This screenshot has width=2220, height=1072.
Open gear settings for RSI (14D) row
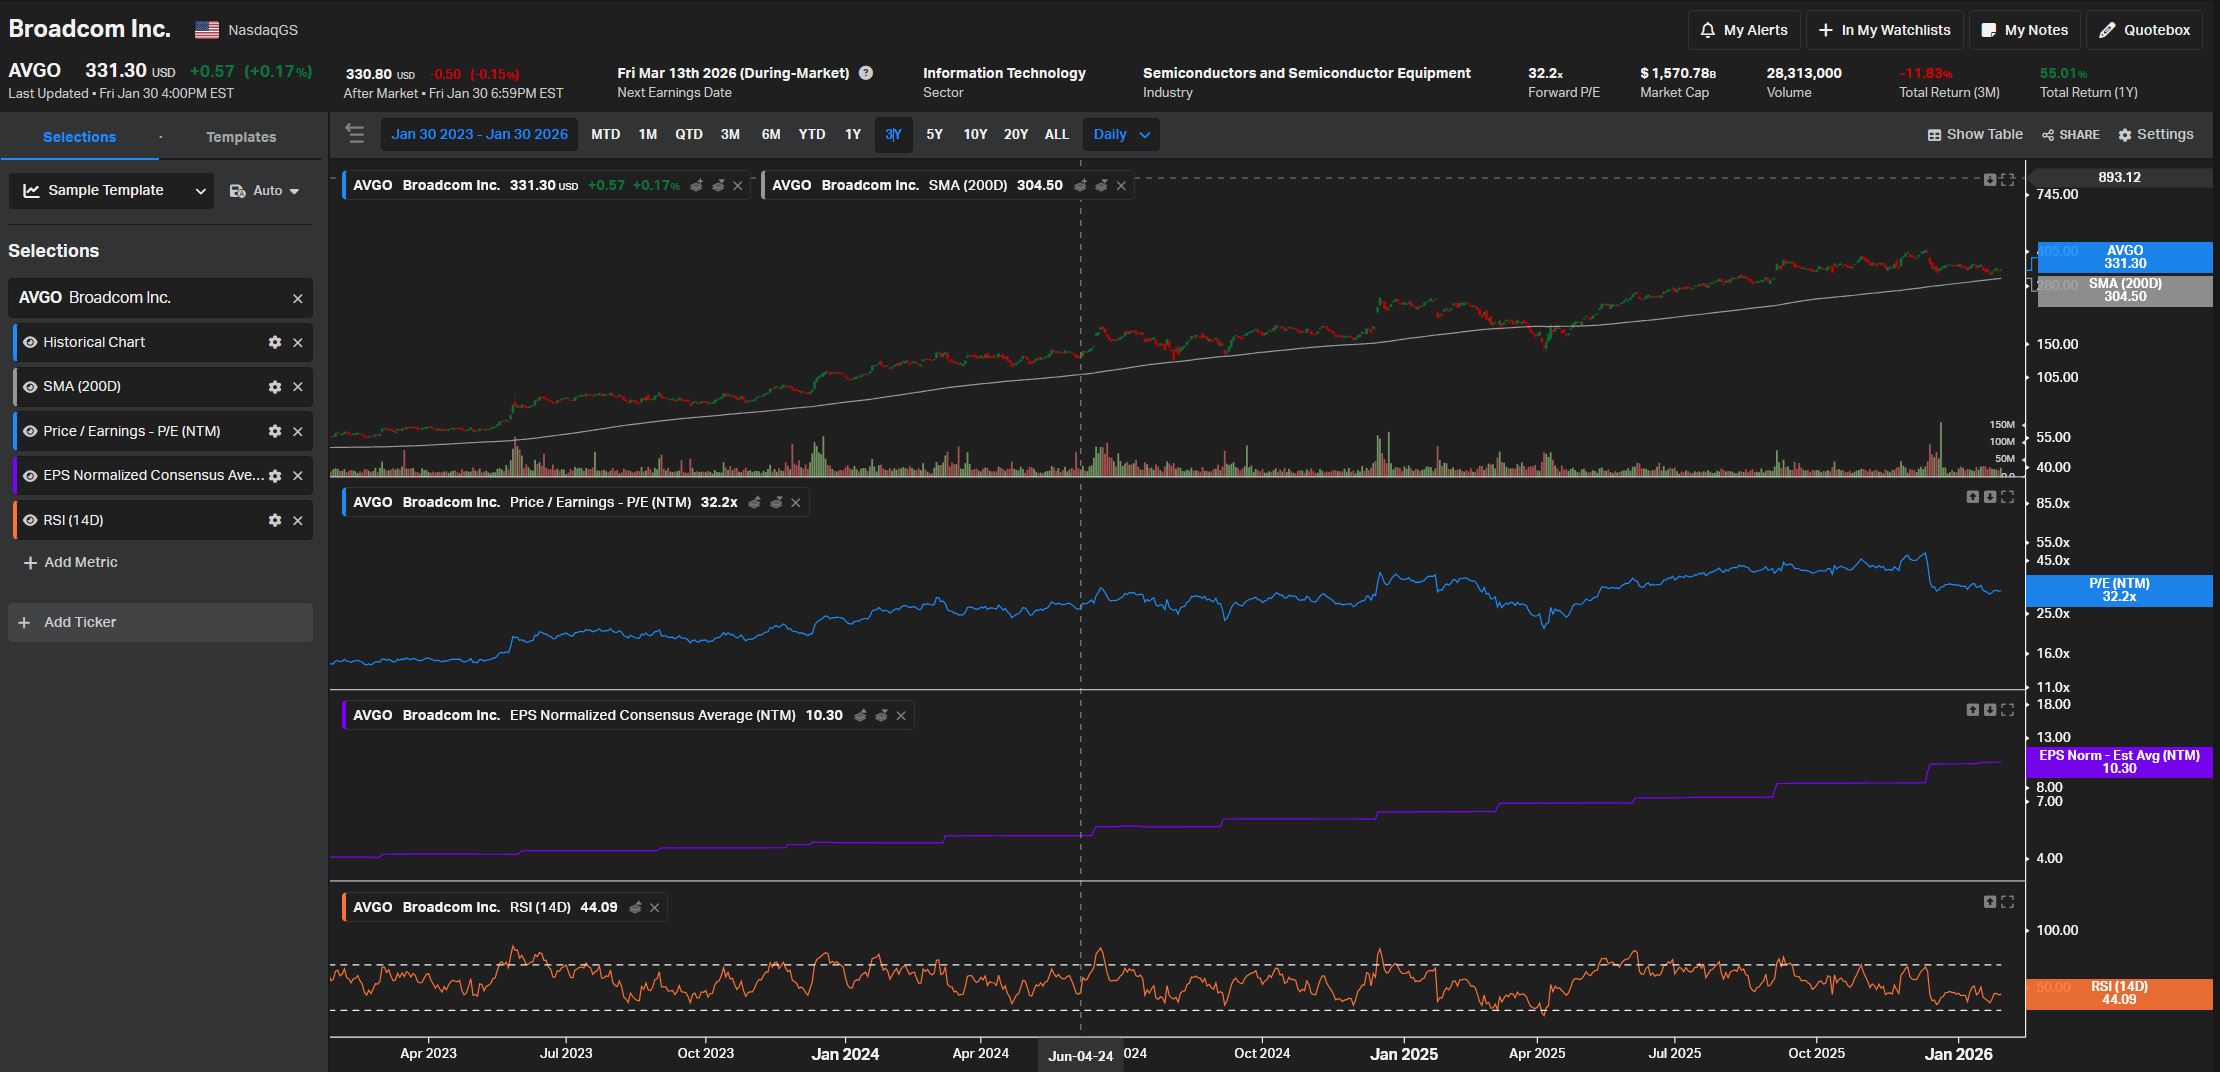pos(275,520)
